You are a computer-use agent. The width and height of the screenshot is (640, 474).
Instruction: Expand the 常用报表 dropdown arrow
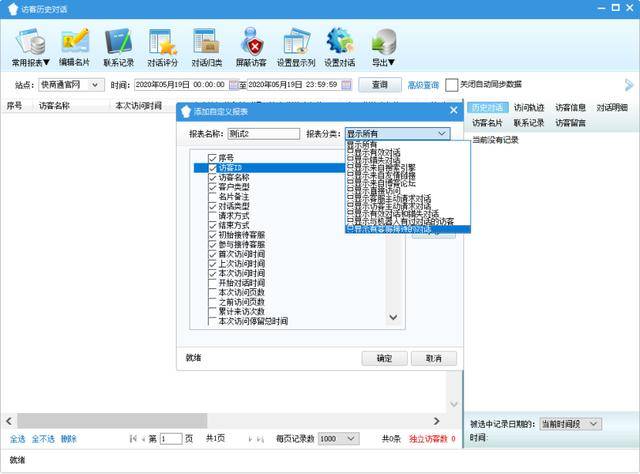pos(46,62)
